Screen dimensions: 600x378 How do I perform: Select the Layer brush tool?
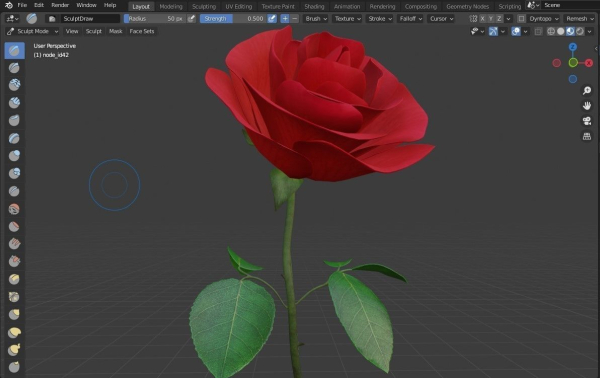click(14, 138)
